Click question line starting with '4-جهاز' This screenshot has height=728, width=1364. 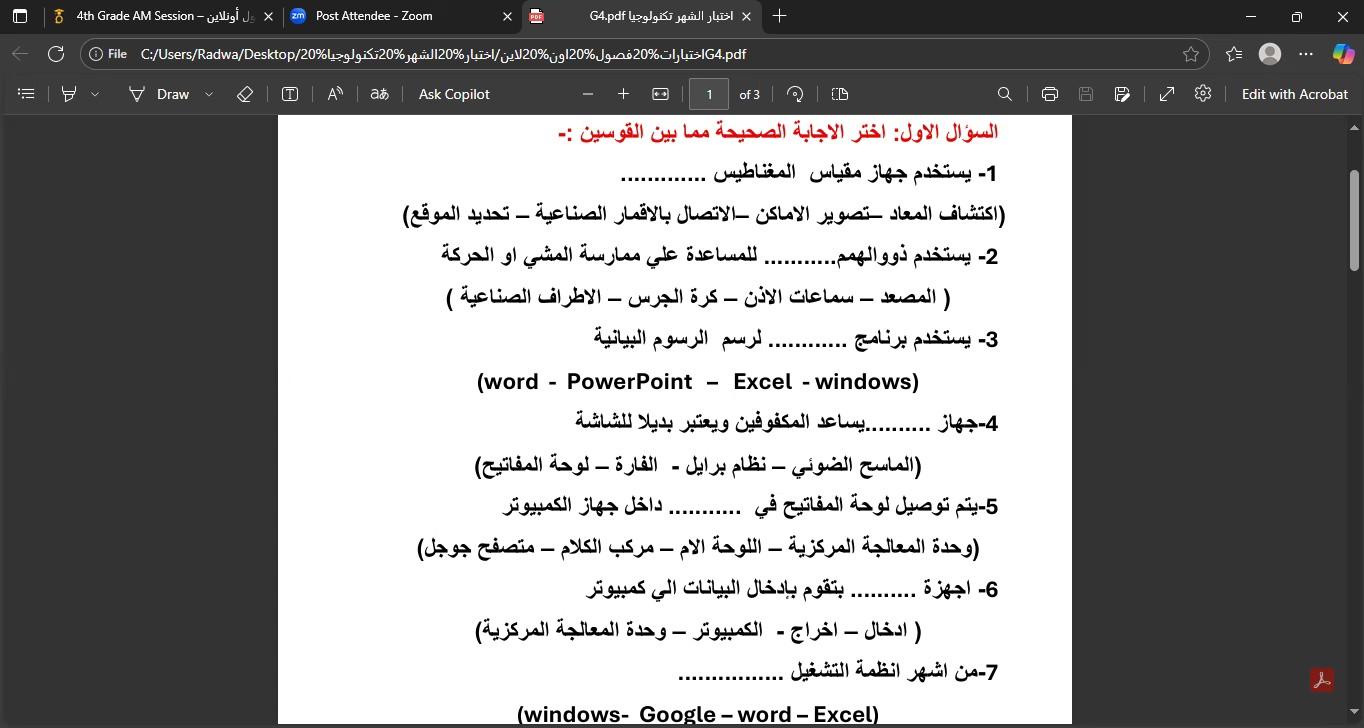(x=787, y=422)
